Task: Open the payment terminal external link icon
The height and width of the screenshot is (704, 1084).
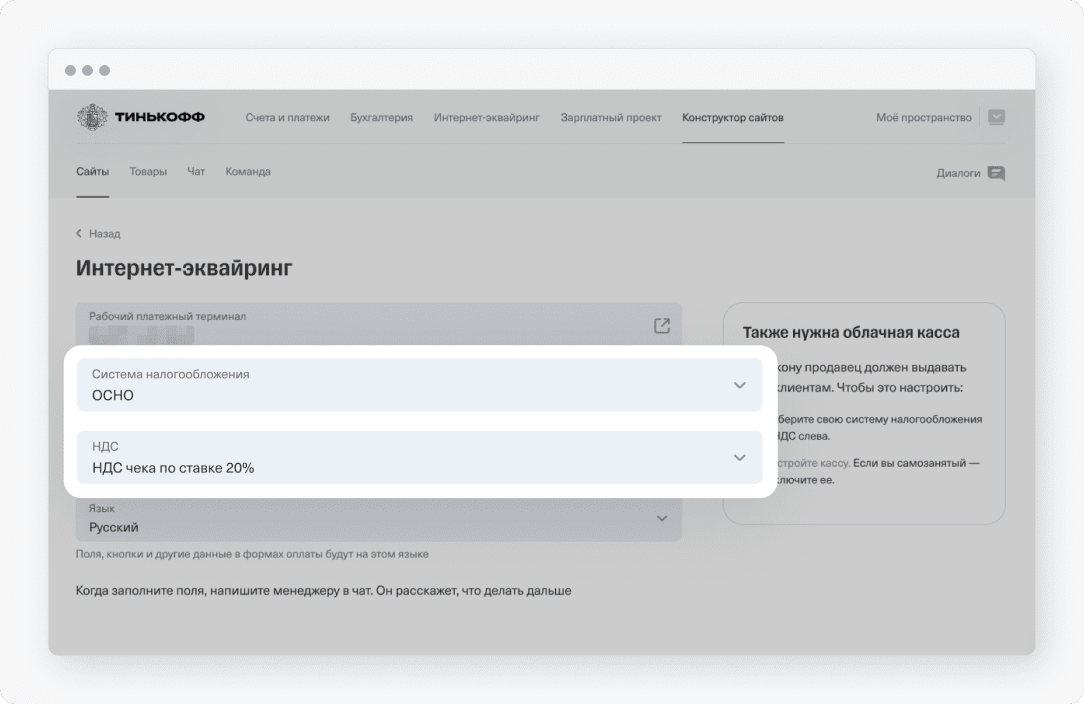Action: coord(662,326)
